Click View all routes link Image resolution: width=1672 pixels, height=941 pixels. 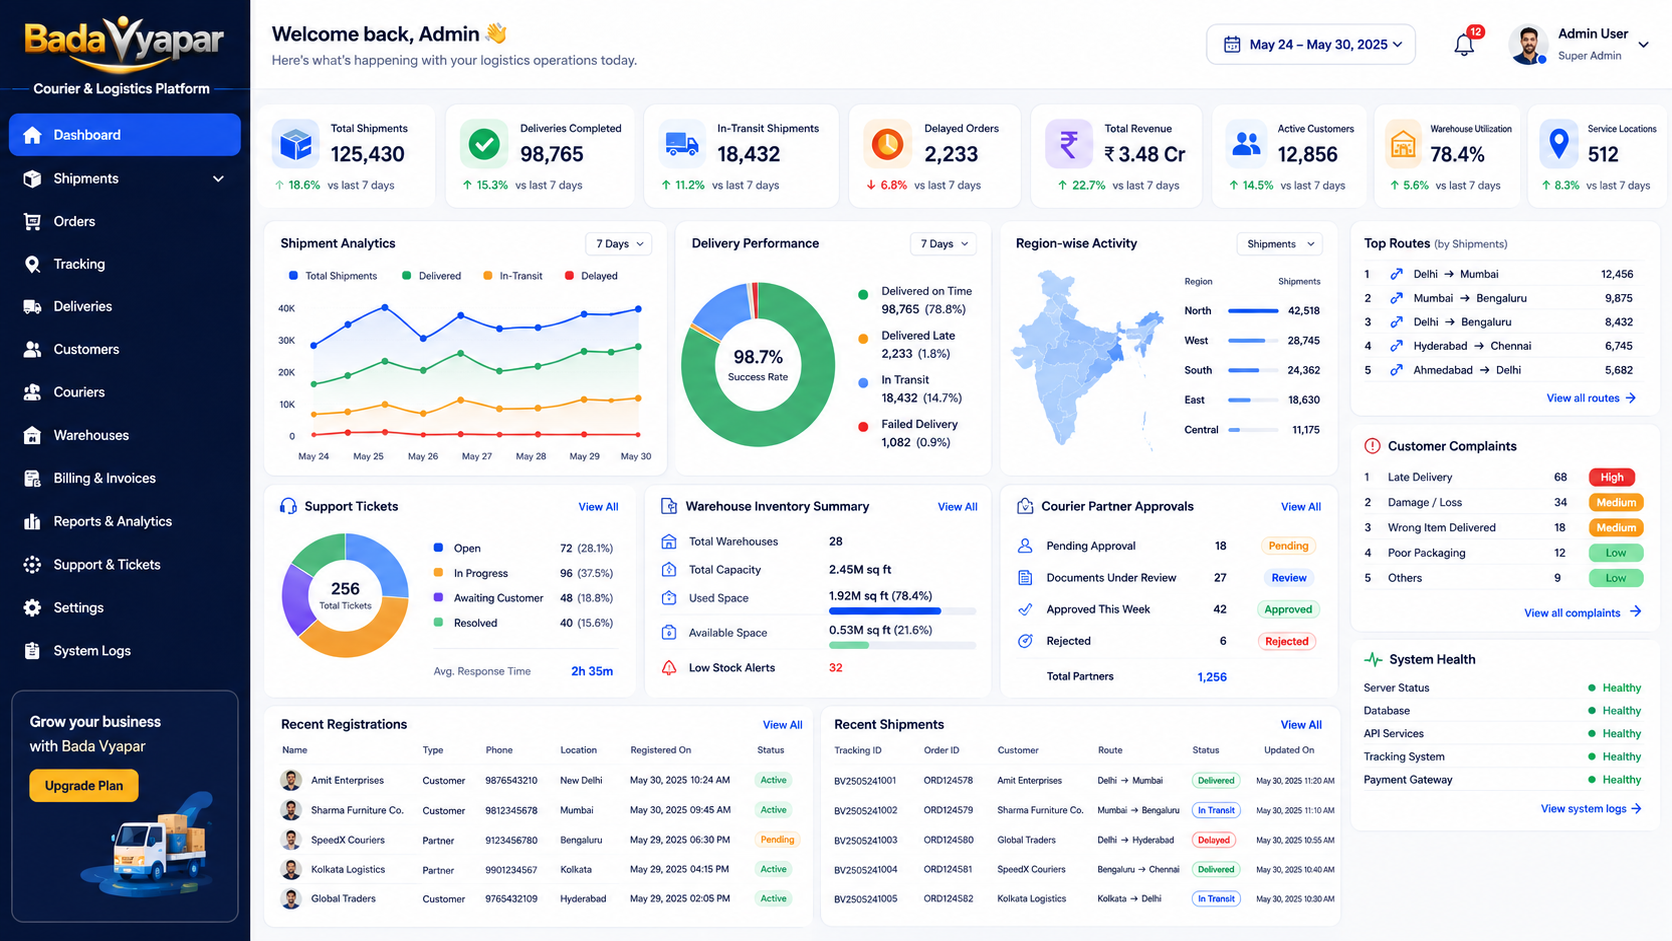[1591, 398]
